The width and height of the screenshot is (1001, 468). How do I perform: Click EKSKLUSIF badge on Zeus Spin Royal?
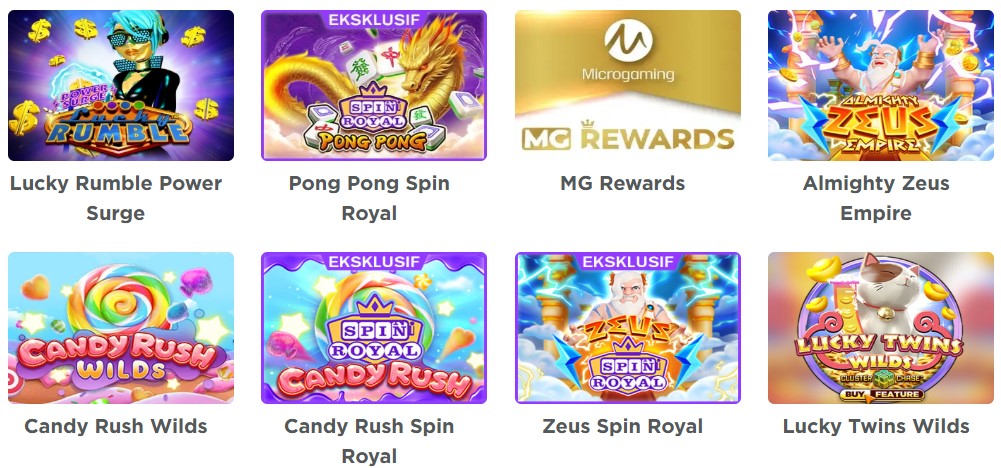click(x=628, y=262)
